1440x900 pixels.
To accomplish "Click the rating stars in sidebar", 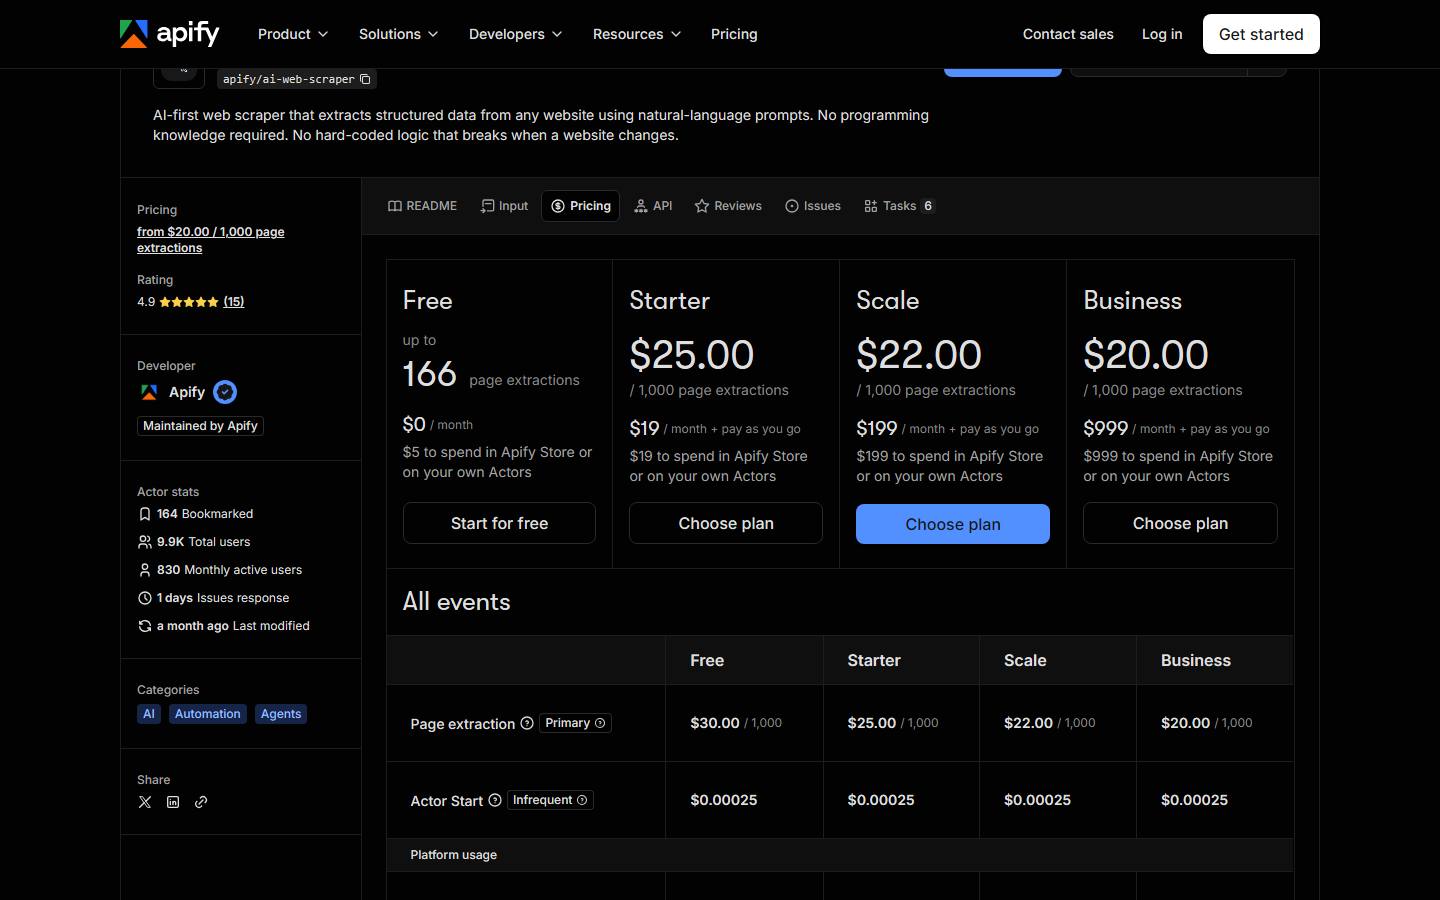I will [x=188, y=302].
